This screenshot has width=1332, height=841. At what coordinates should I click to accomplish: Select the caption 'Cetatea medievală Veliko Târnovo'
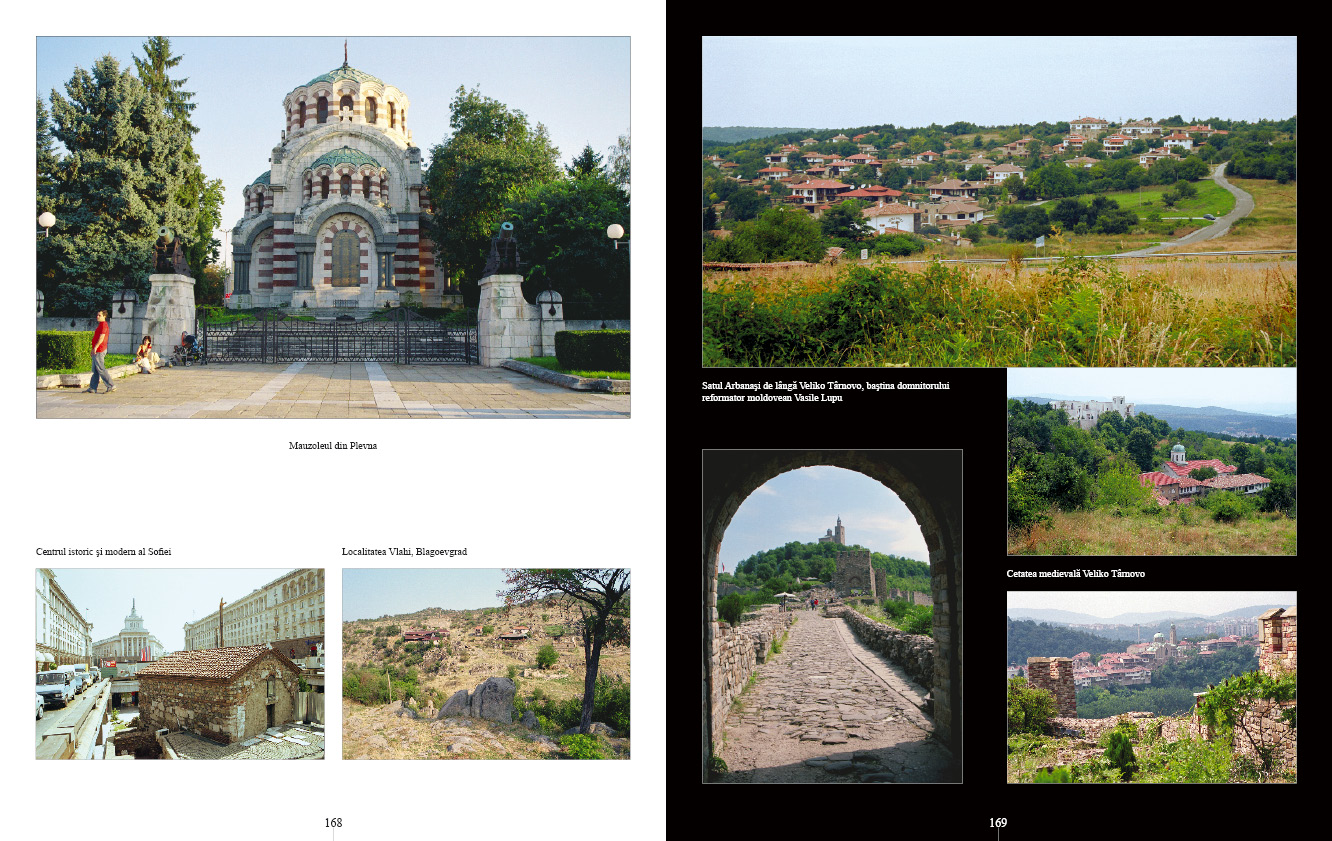(1076, 574)
